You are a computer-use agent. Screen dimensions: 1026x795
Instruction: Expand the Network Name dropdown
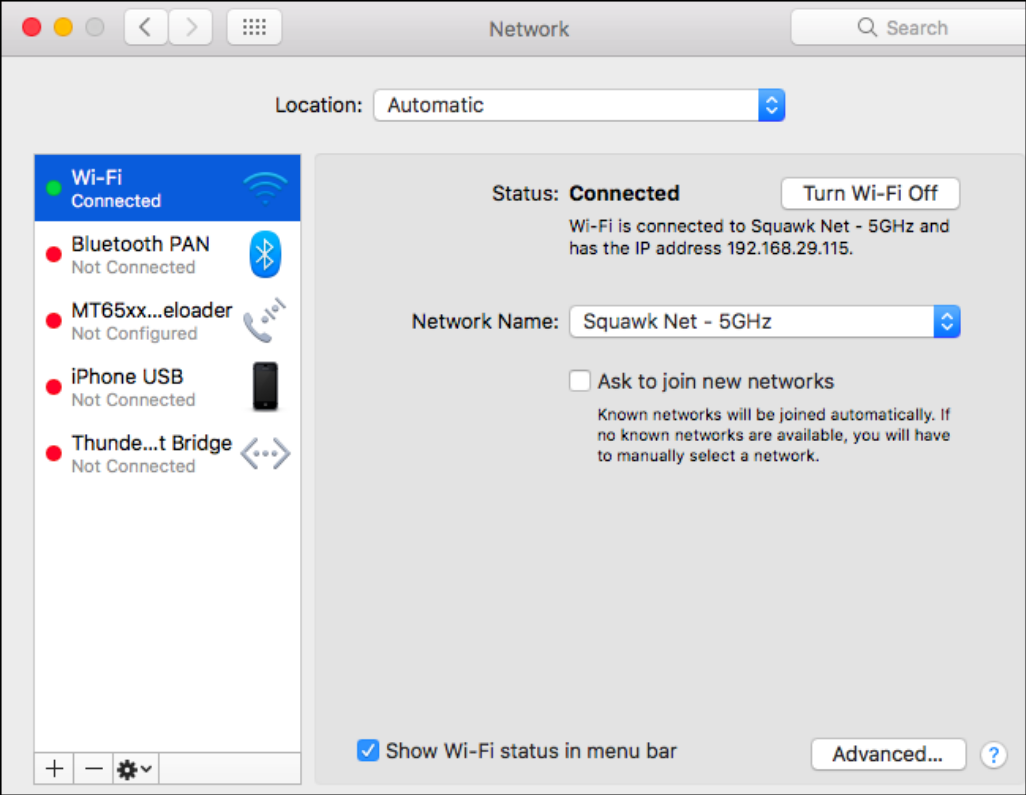[x=764, y=322]
